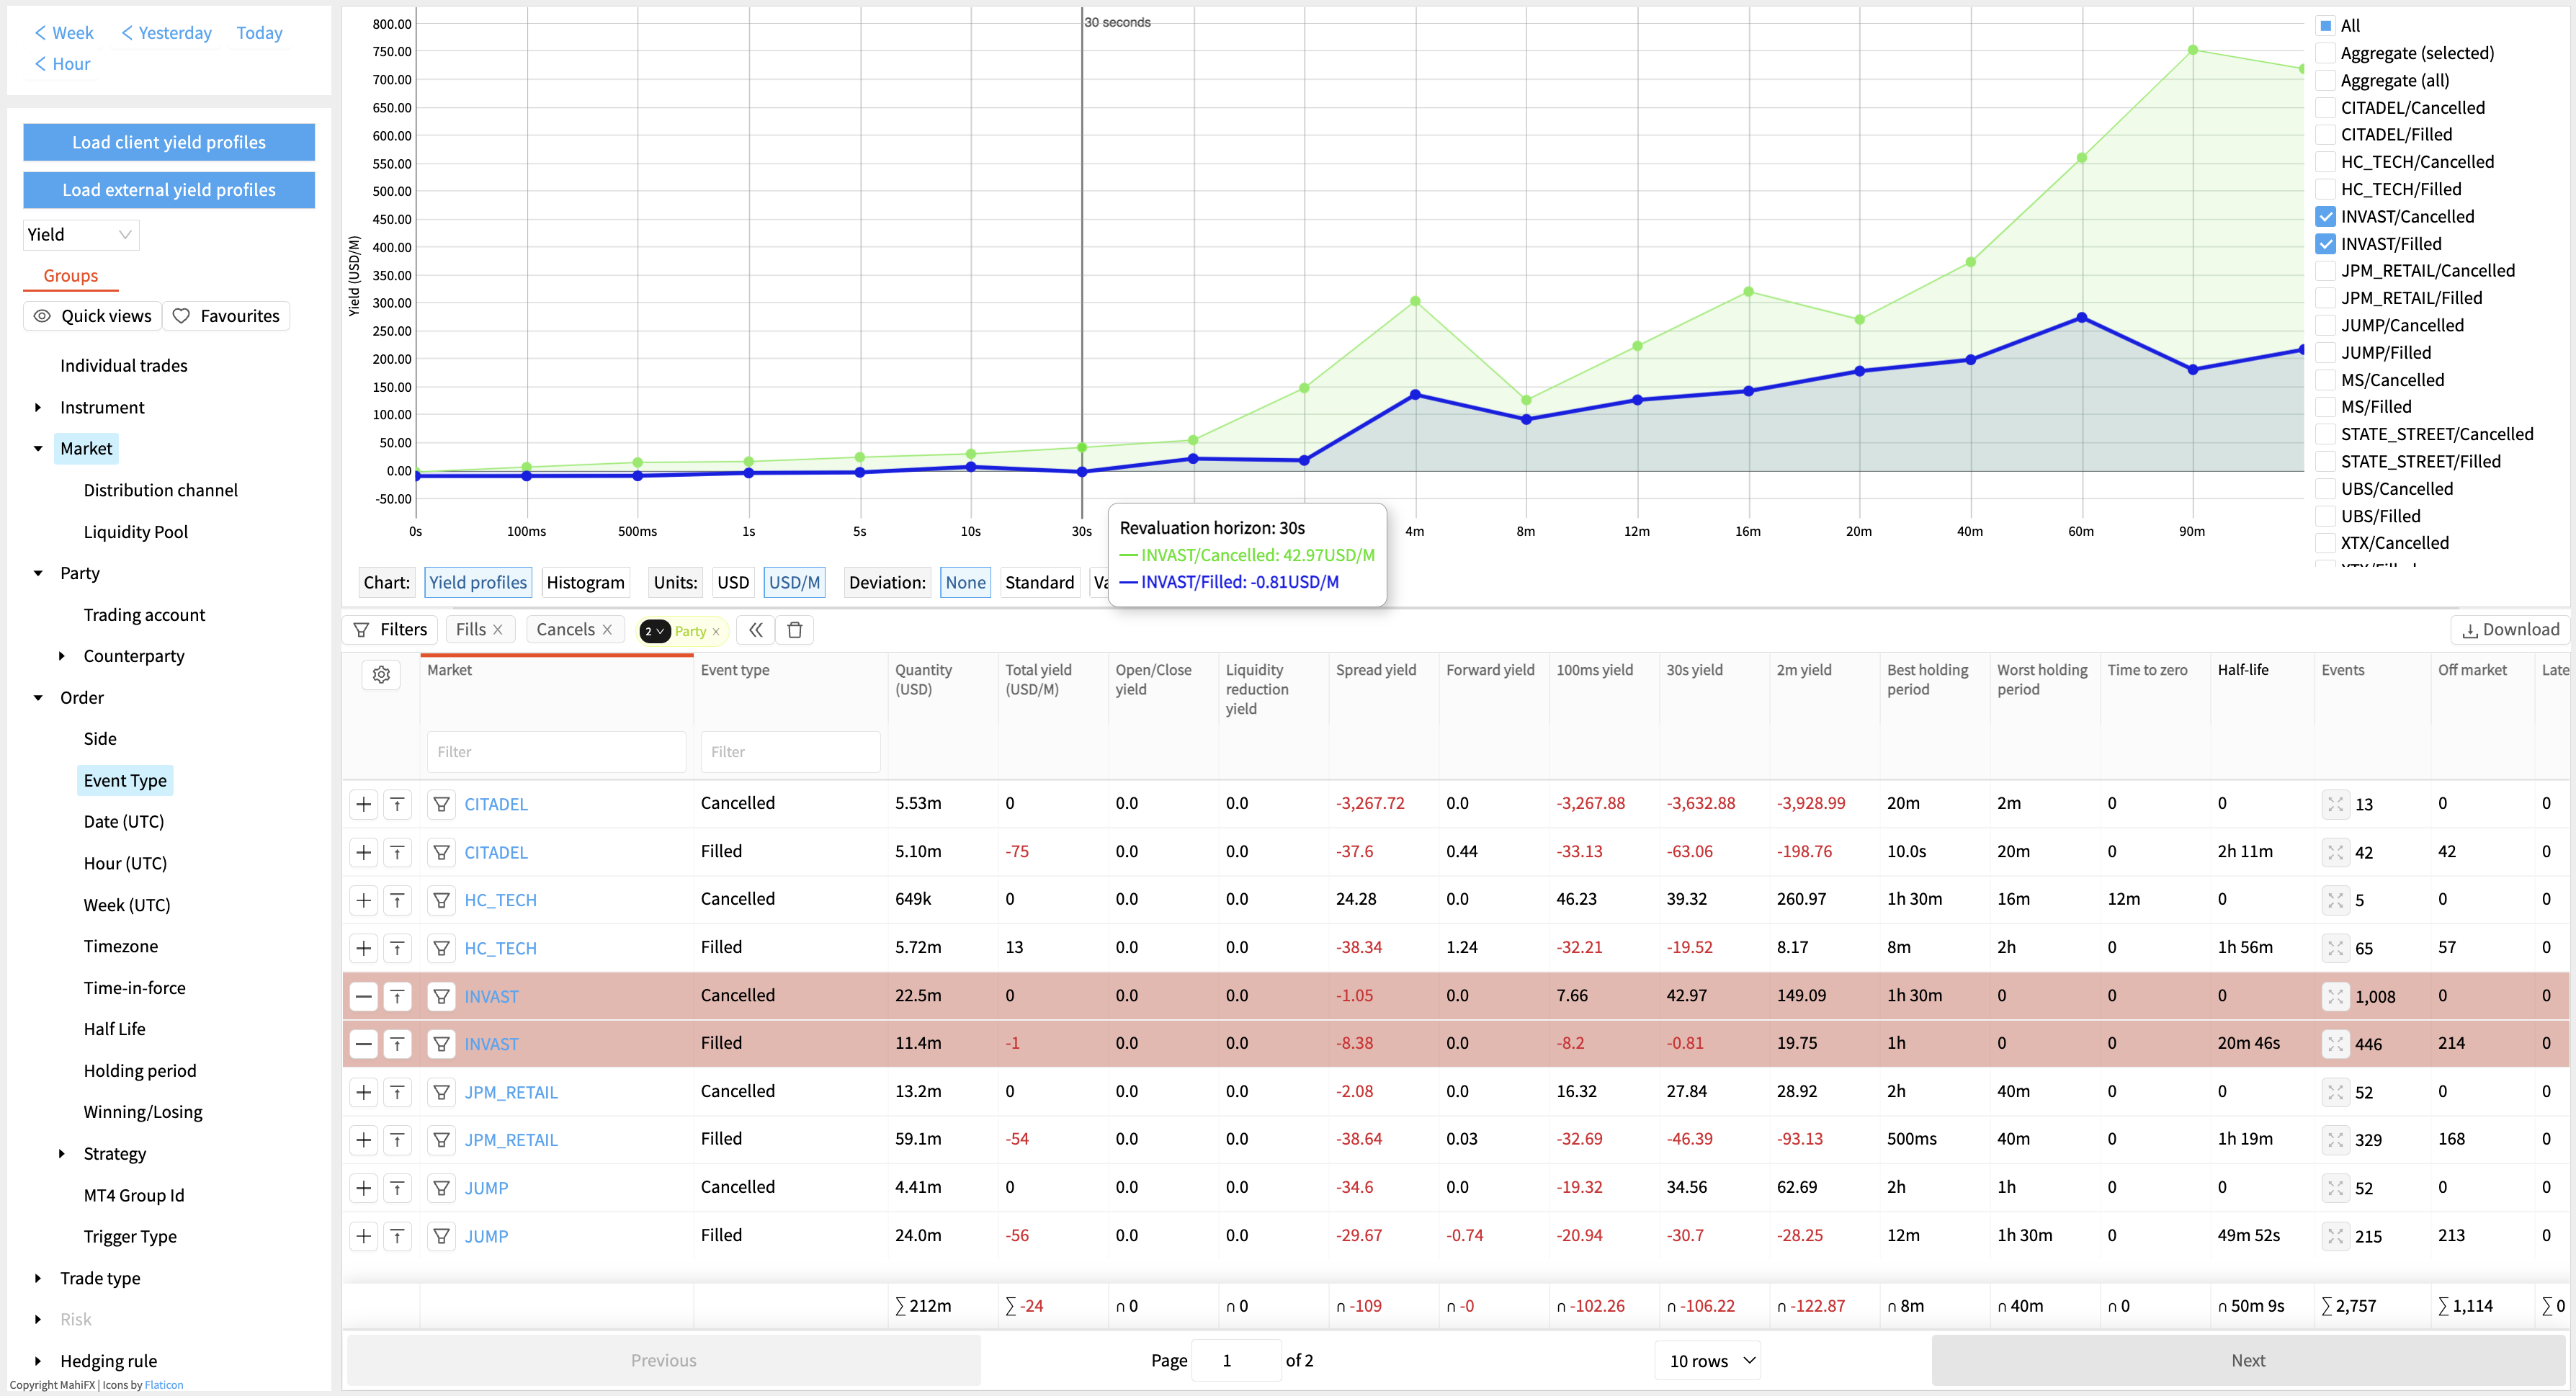
Task: Expand the Counterparty tree node
Action: point(62,656)
